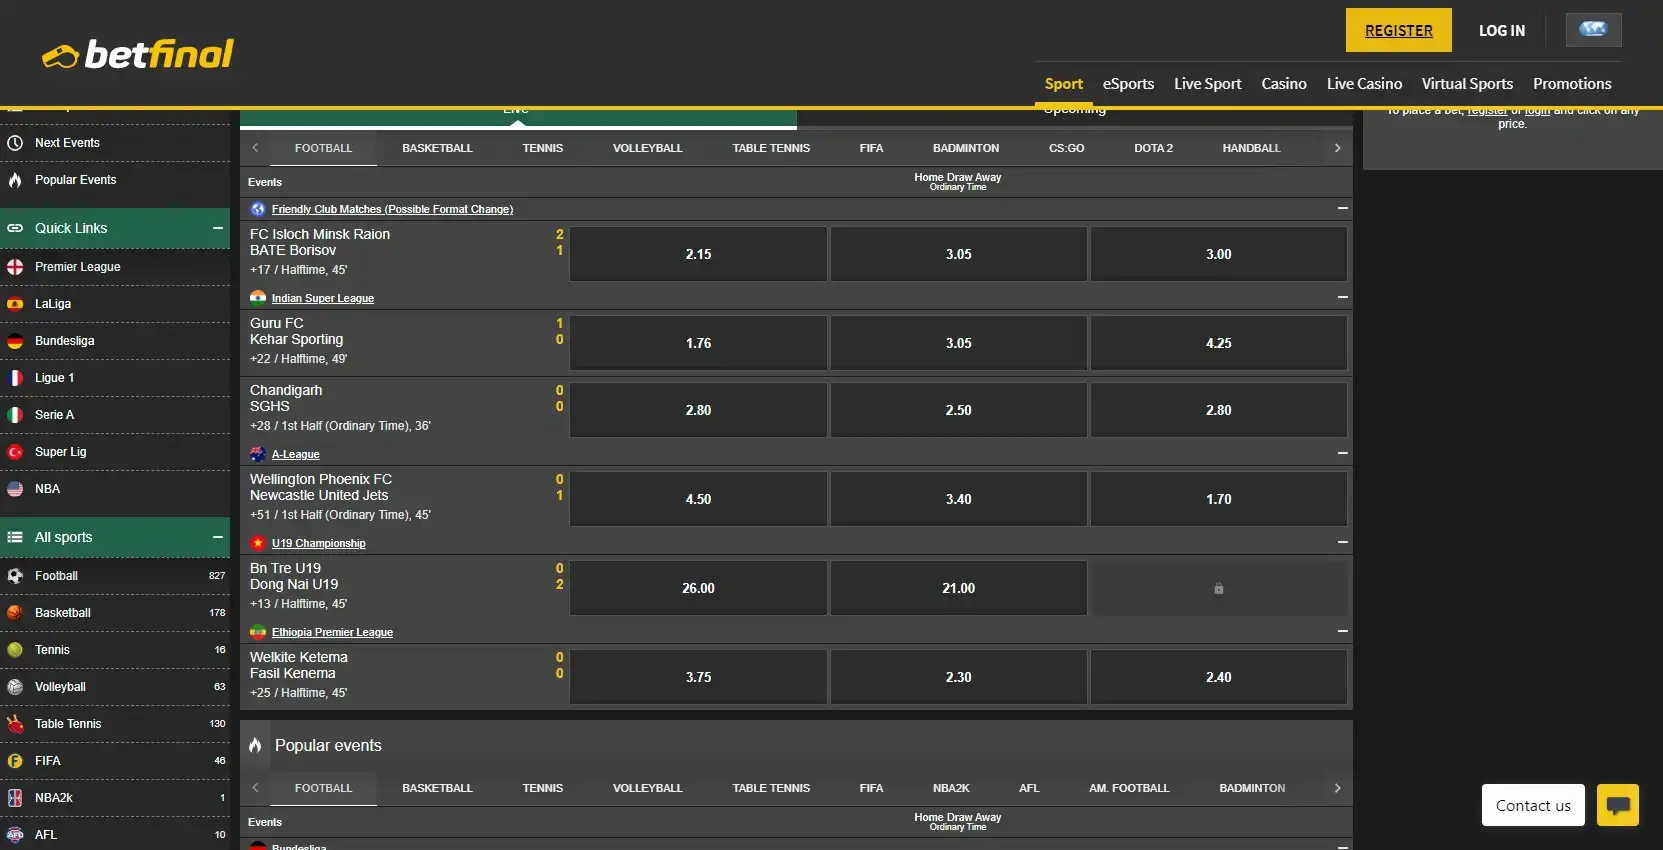Viewport: 1663px width, 850px height.
Task: Switch to the Basketball live tab
Action: point(437,148)
